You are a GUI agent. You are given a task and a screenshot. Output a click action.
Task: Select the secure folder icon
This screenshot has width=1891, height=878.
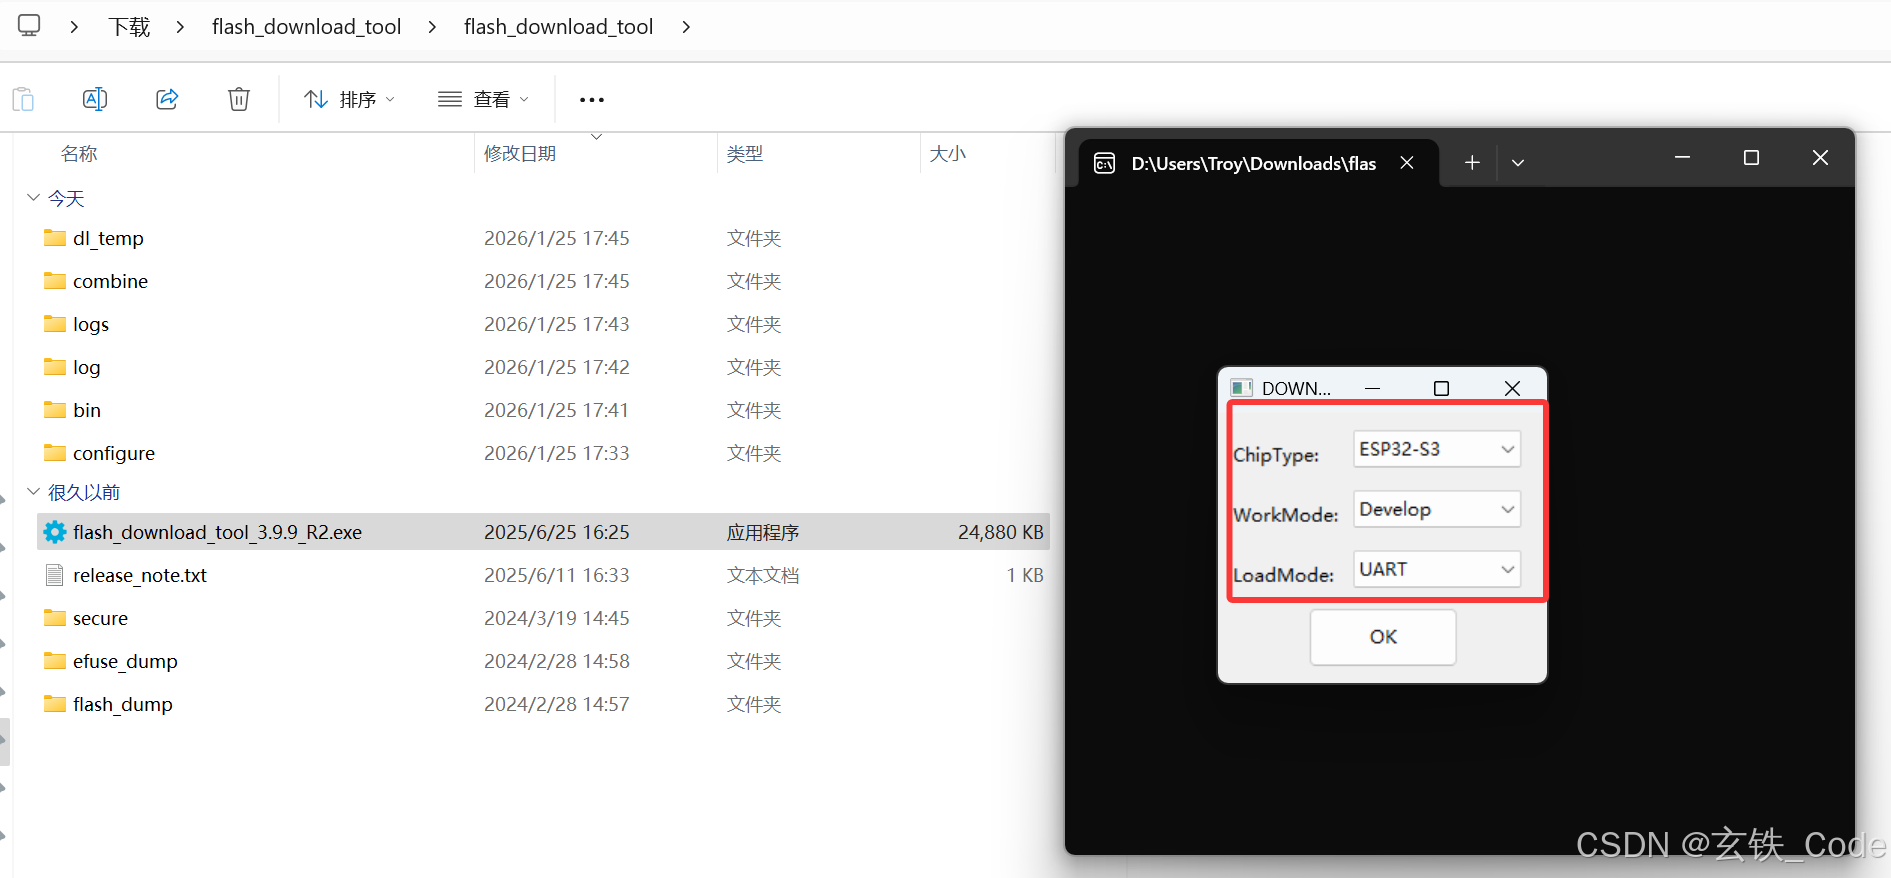[x=55, y=618]
